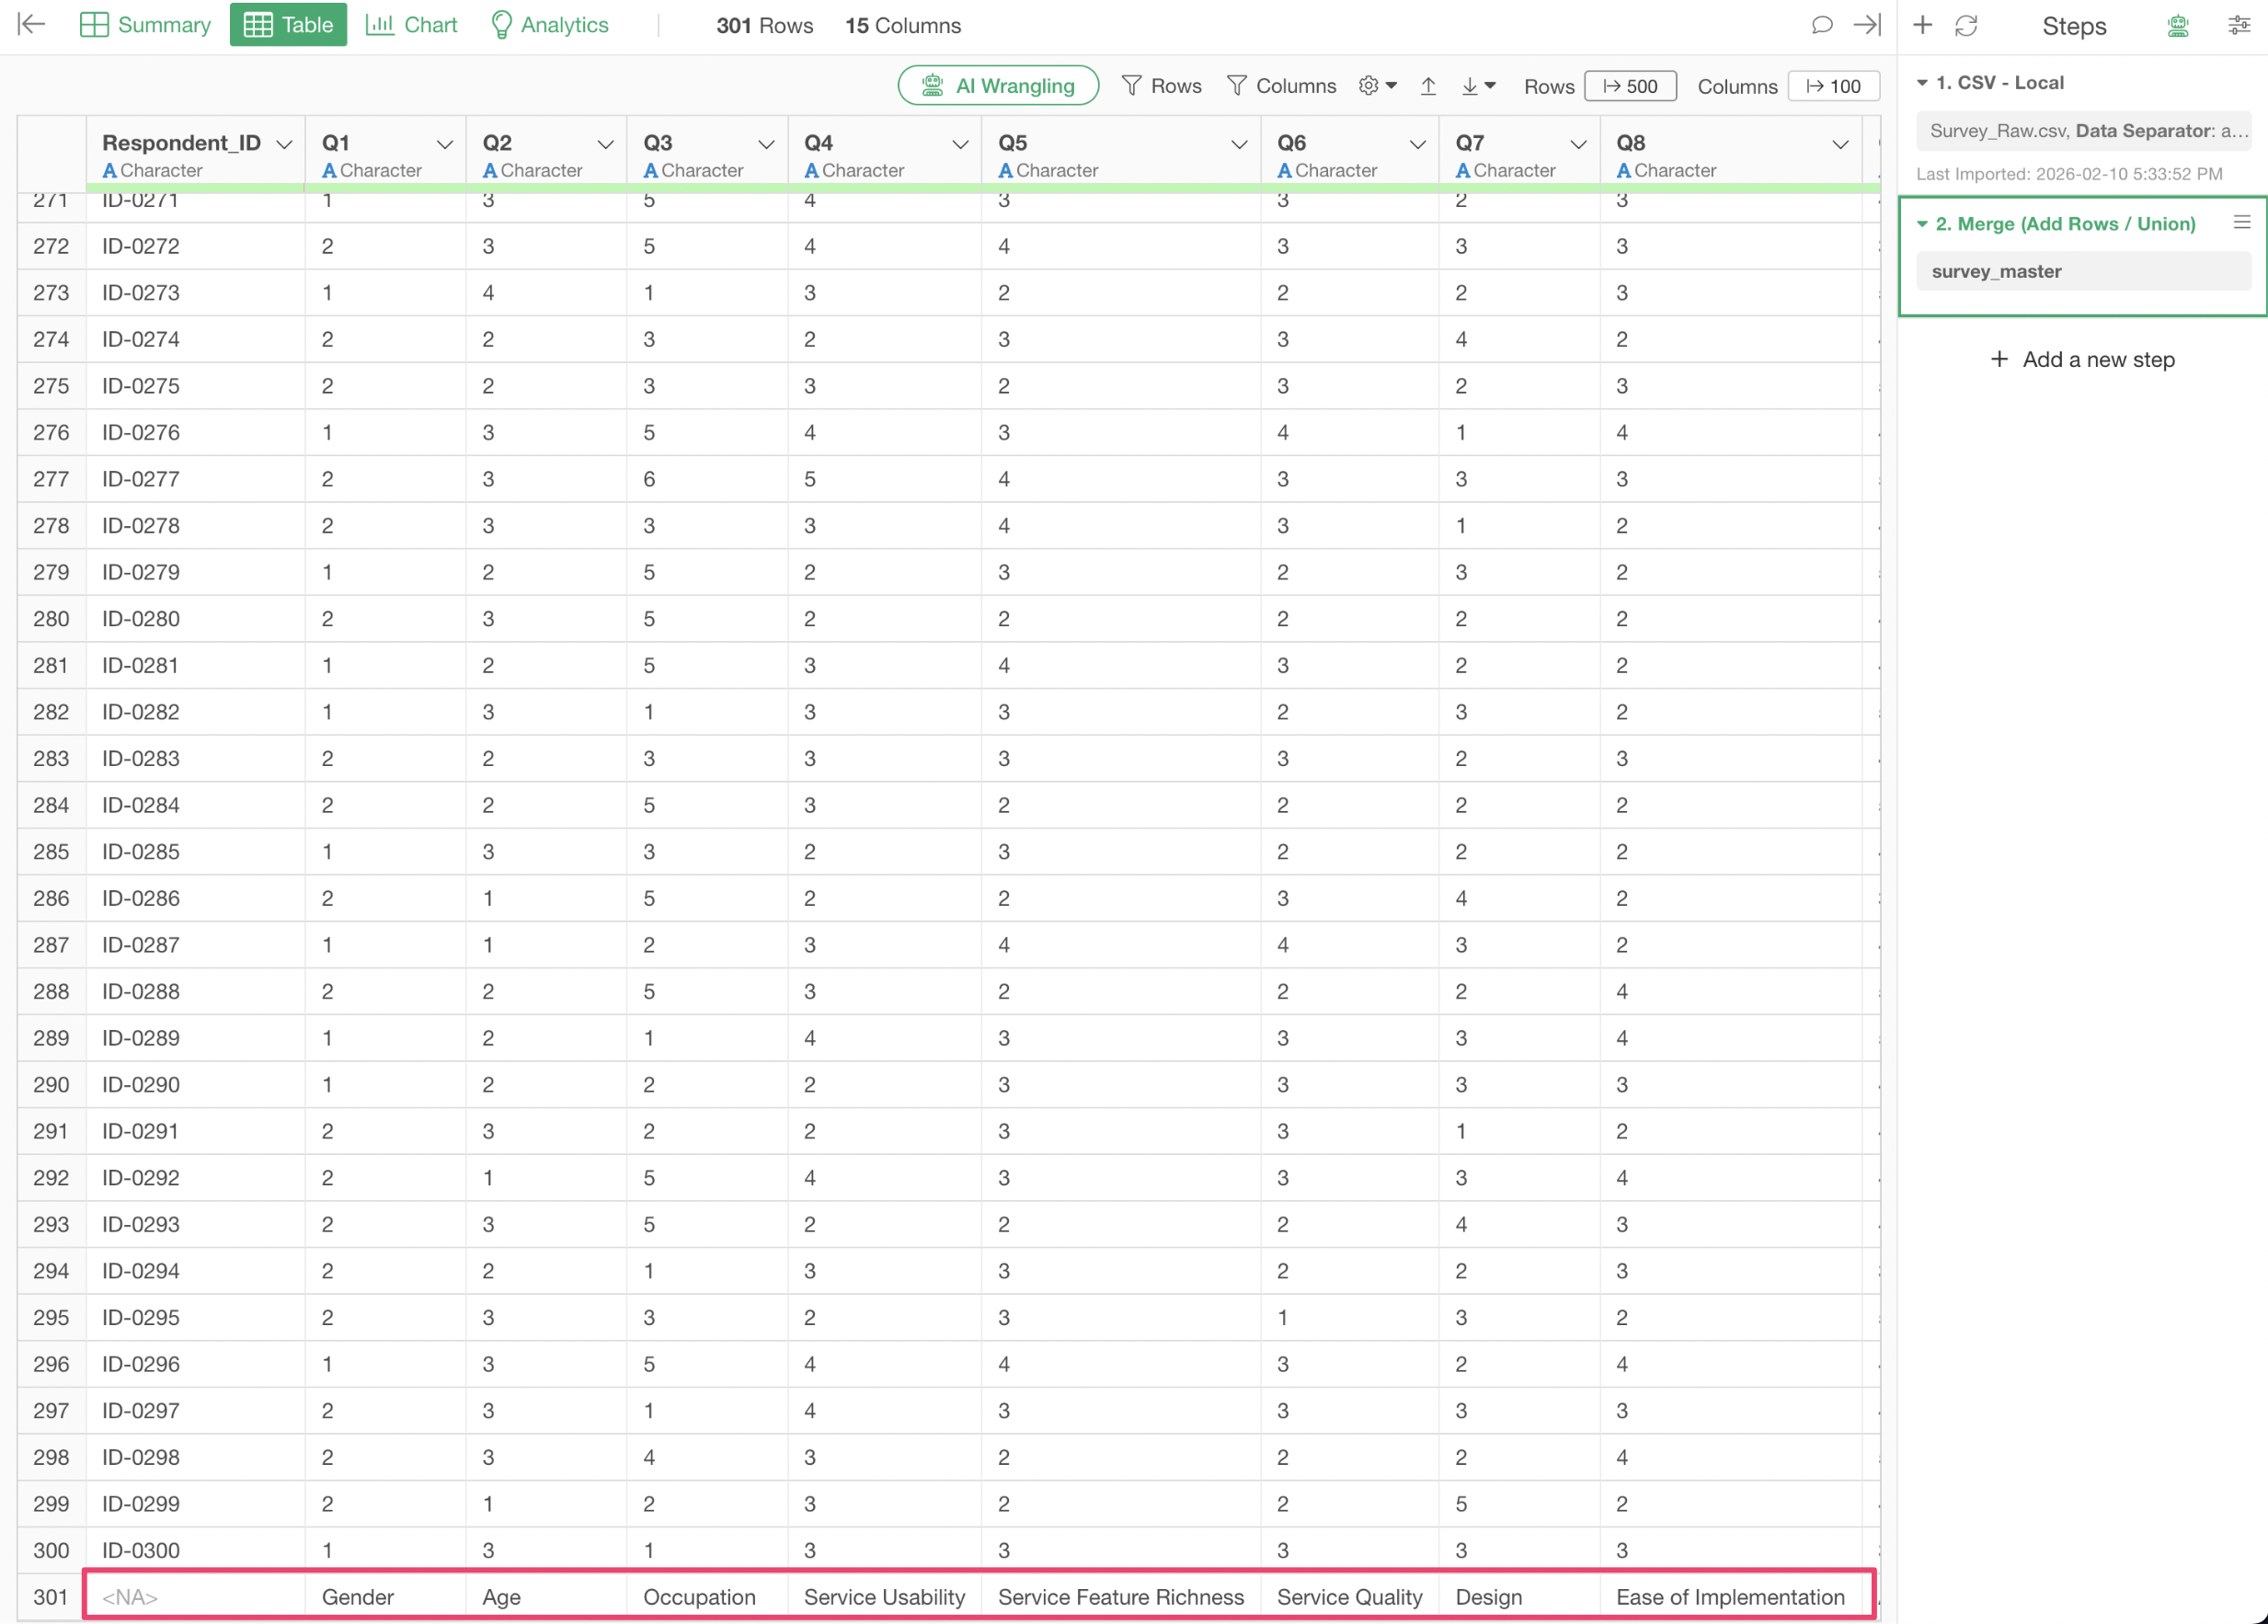Open the Respondent_ID column dropdown
Screen dimensions: 2268x1624
click(284, 144)
